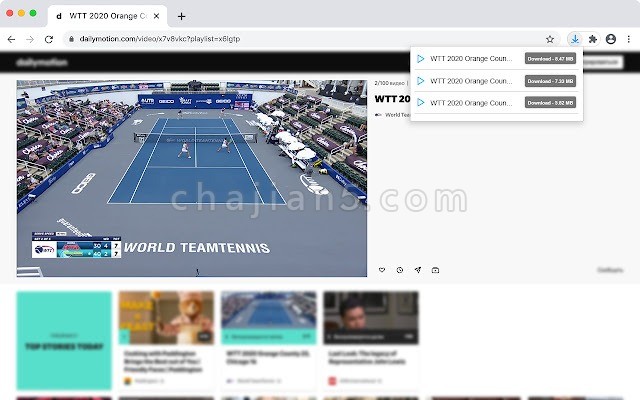Share the video with the paper-plane icon
Viewport: 640px width, 400px height.
(418, 270)
